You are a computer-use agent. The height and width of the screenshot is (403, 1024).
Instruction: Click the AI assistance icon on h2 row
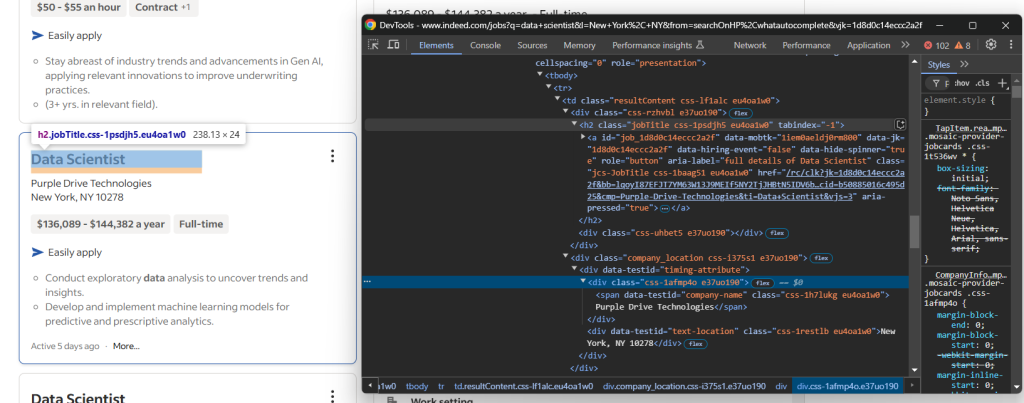(x=900, y=124)
